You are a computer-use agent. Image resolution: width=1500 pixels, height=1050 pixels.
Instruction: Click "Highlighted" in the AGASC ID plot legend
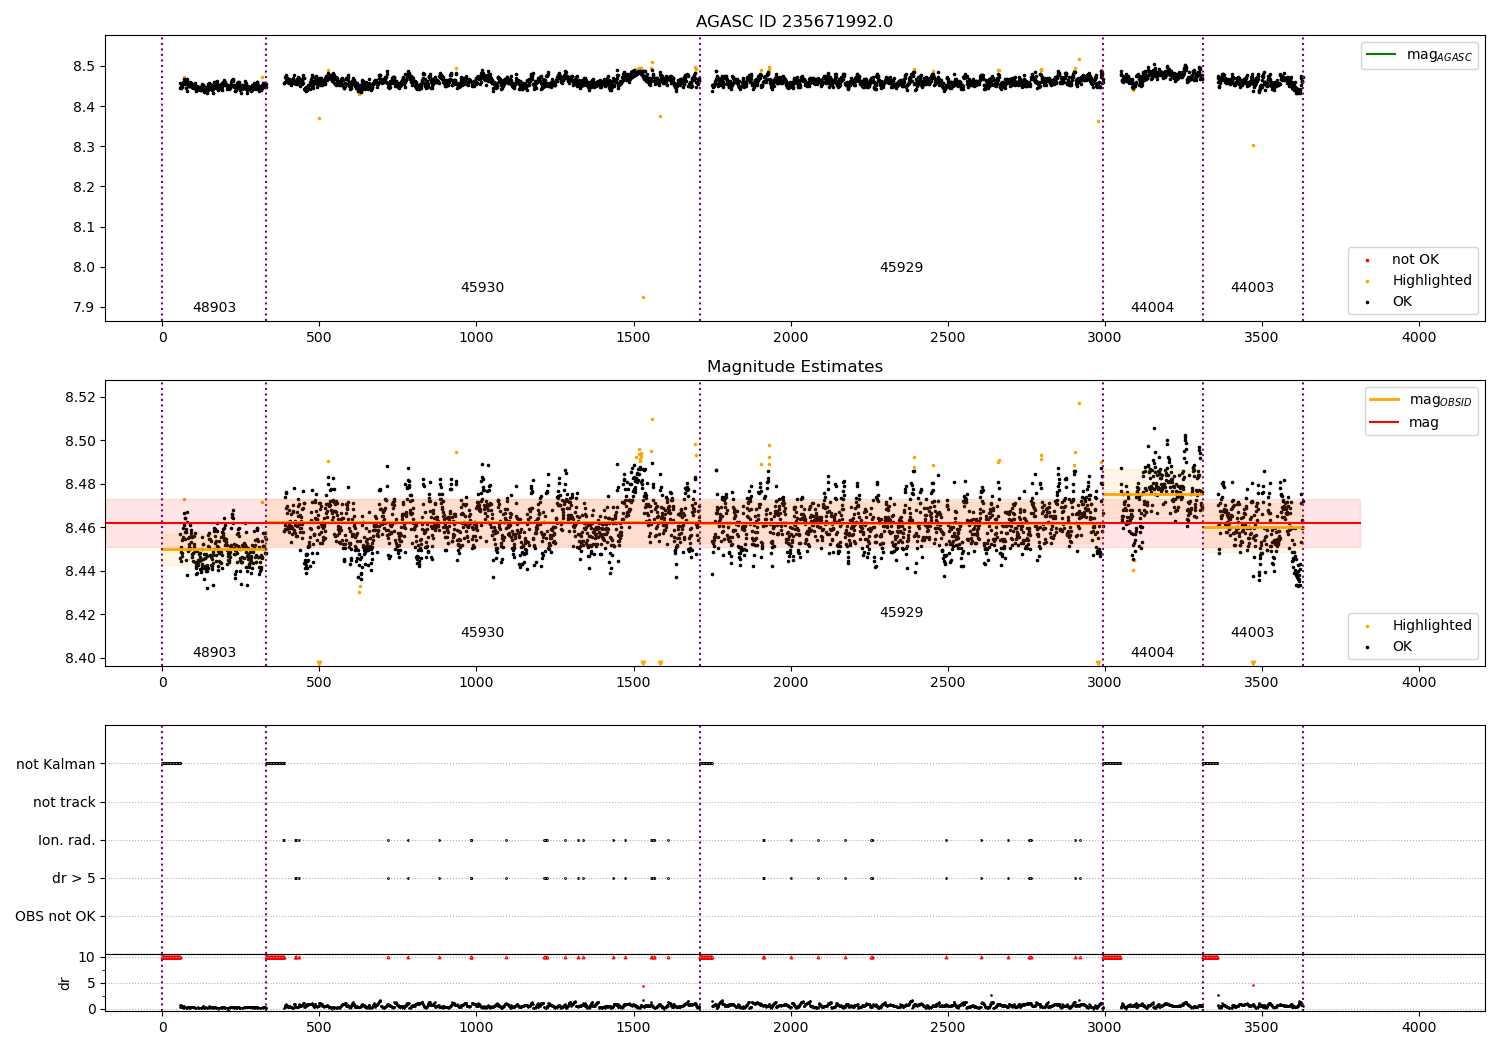click(x=1432, y=281)
